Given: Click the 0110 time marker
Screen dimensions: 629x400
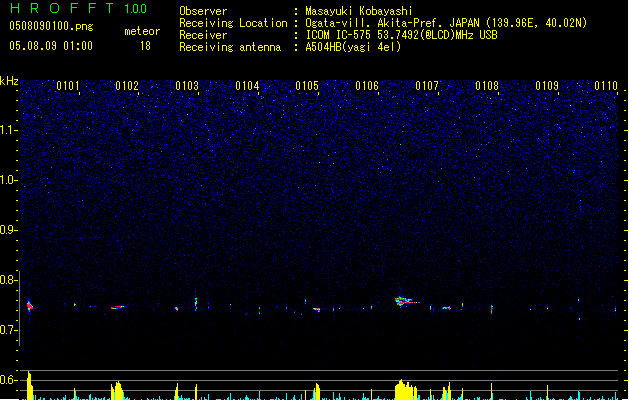Looking at the screenshot, I should click(x=606, y=86).
